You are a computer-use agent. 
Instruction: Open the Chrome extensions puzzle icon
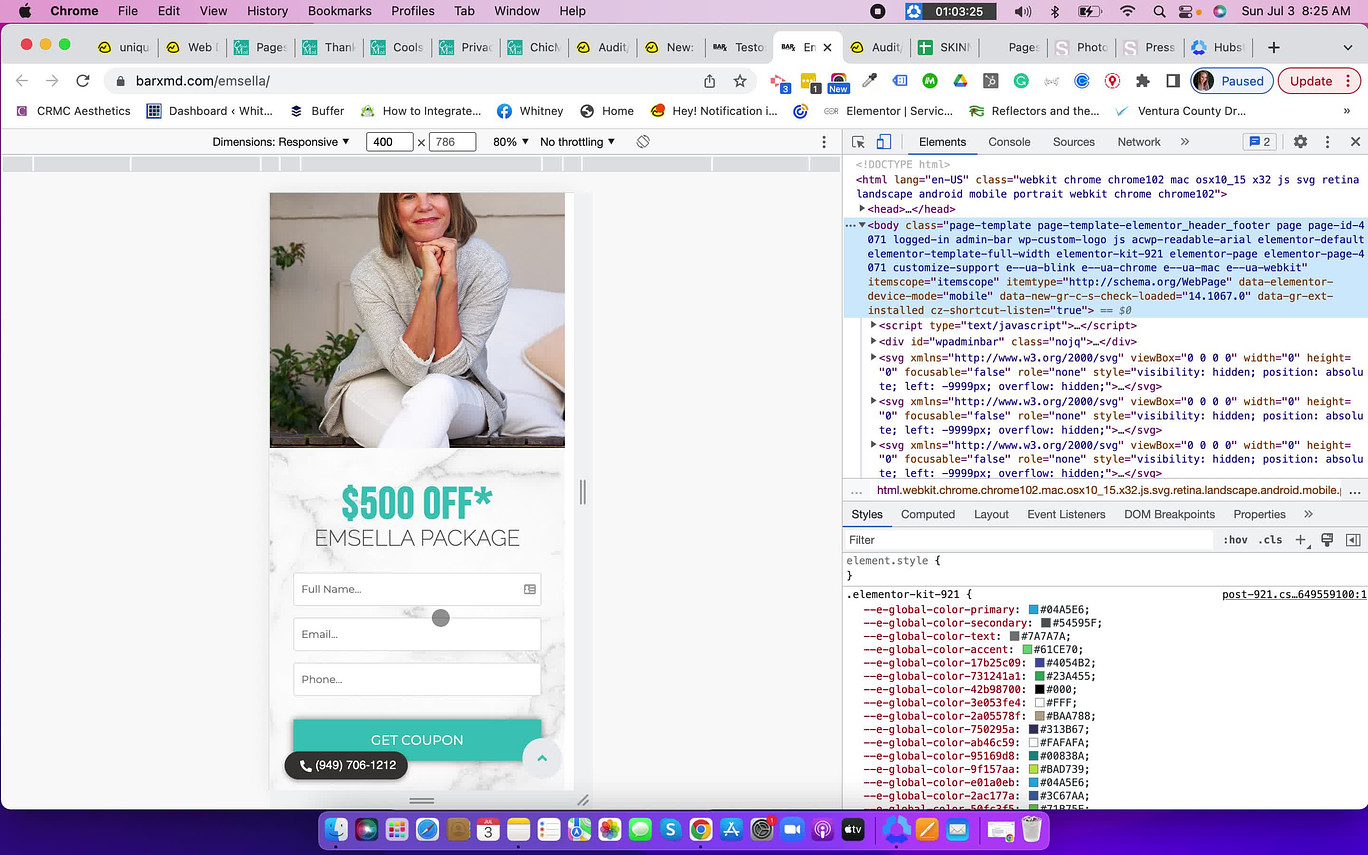(1143, 81)
